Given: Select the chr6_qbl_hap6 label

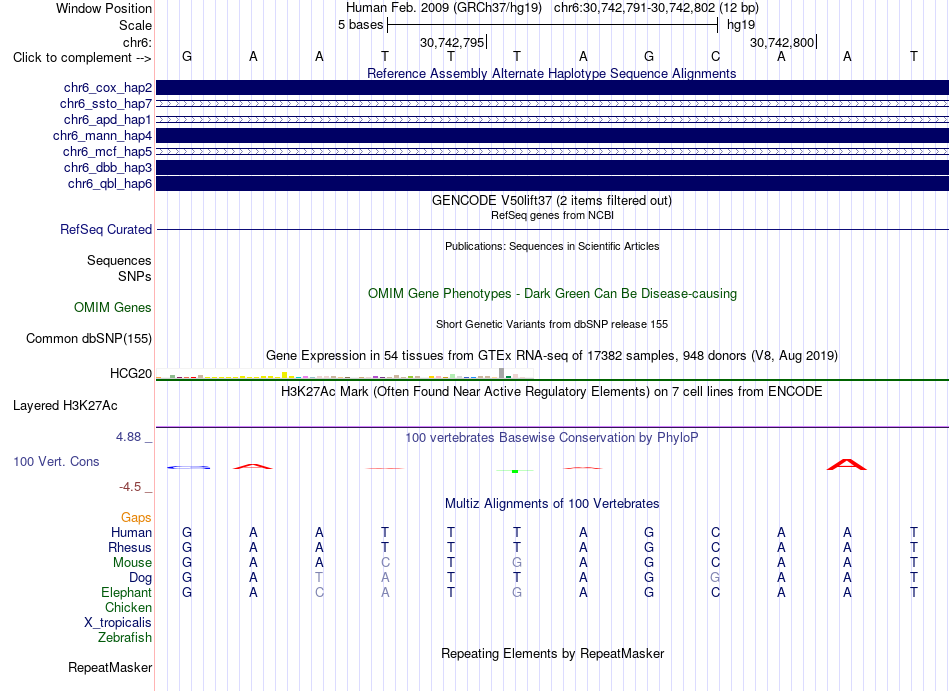Looking at the screenshot, I should click(x=110, y=183).
